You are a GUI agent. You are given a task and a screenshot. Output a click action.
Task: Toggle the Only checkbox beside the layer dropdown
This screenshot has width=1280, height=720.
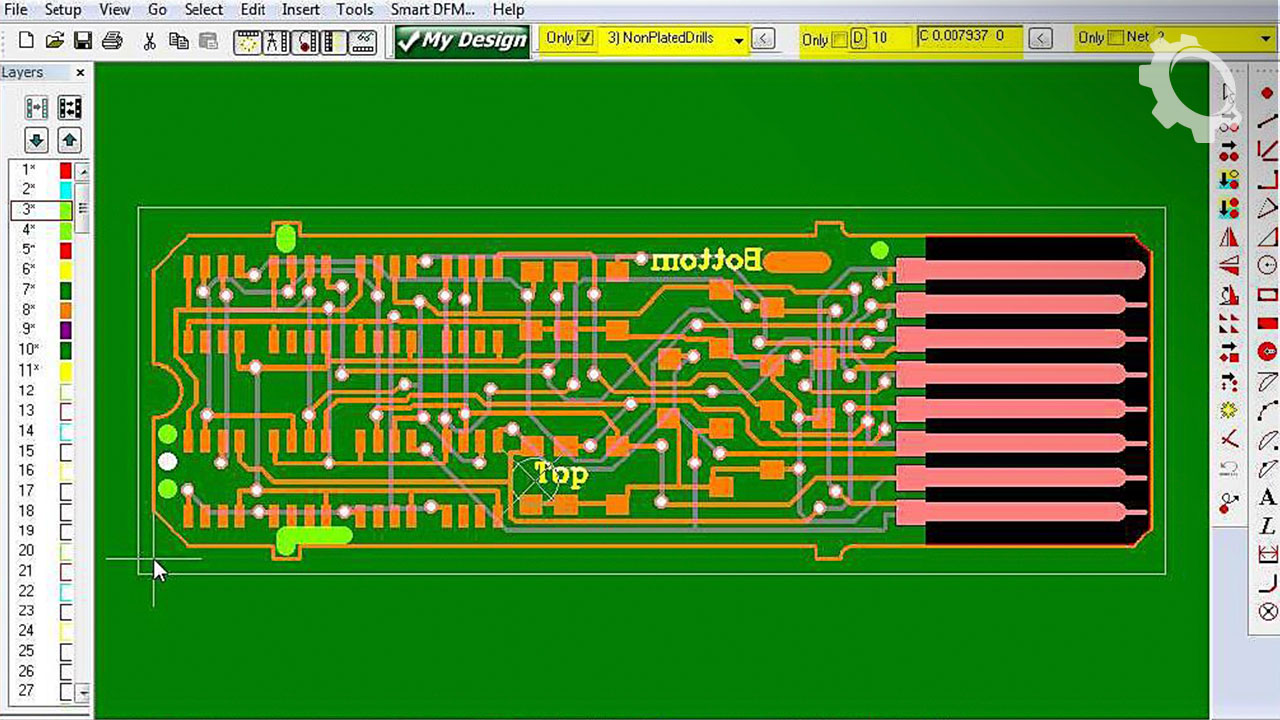click(x=585, y=38)
